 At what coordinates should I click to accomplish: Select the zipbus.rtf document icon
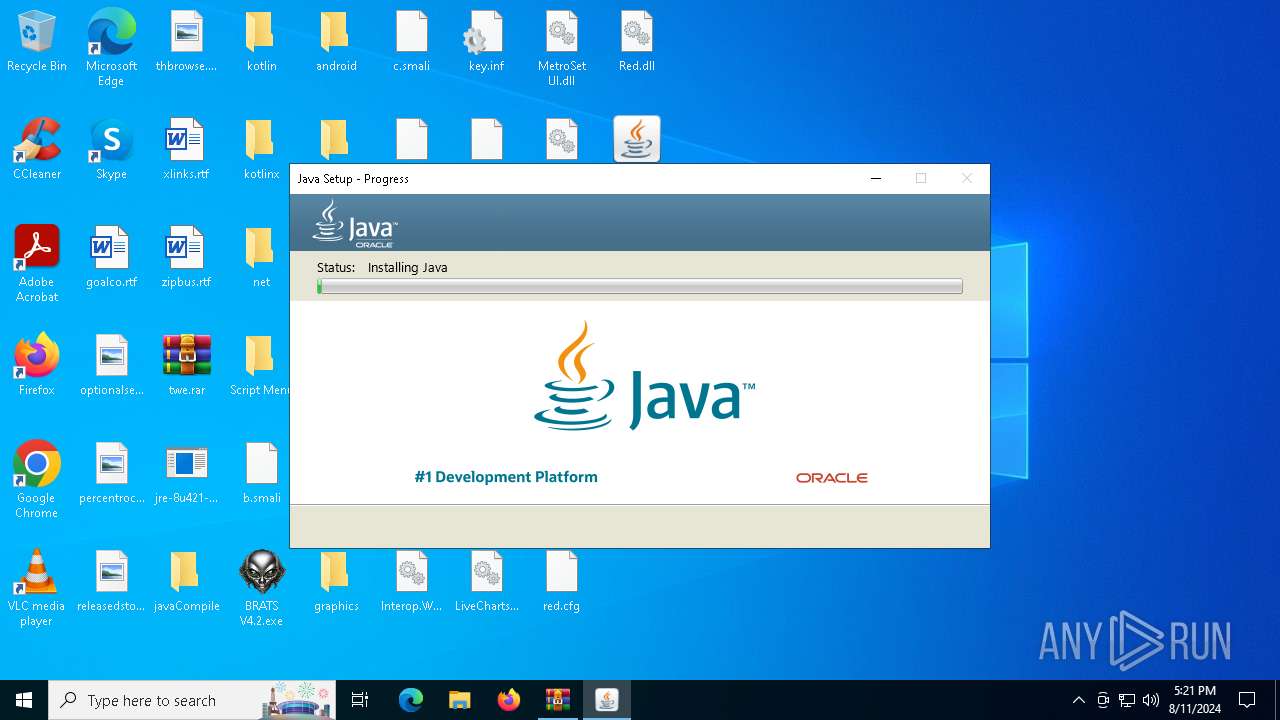(x=186, y=258)
